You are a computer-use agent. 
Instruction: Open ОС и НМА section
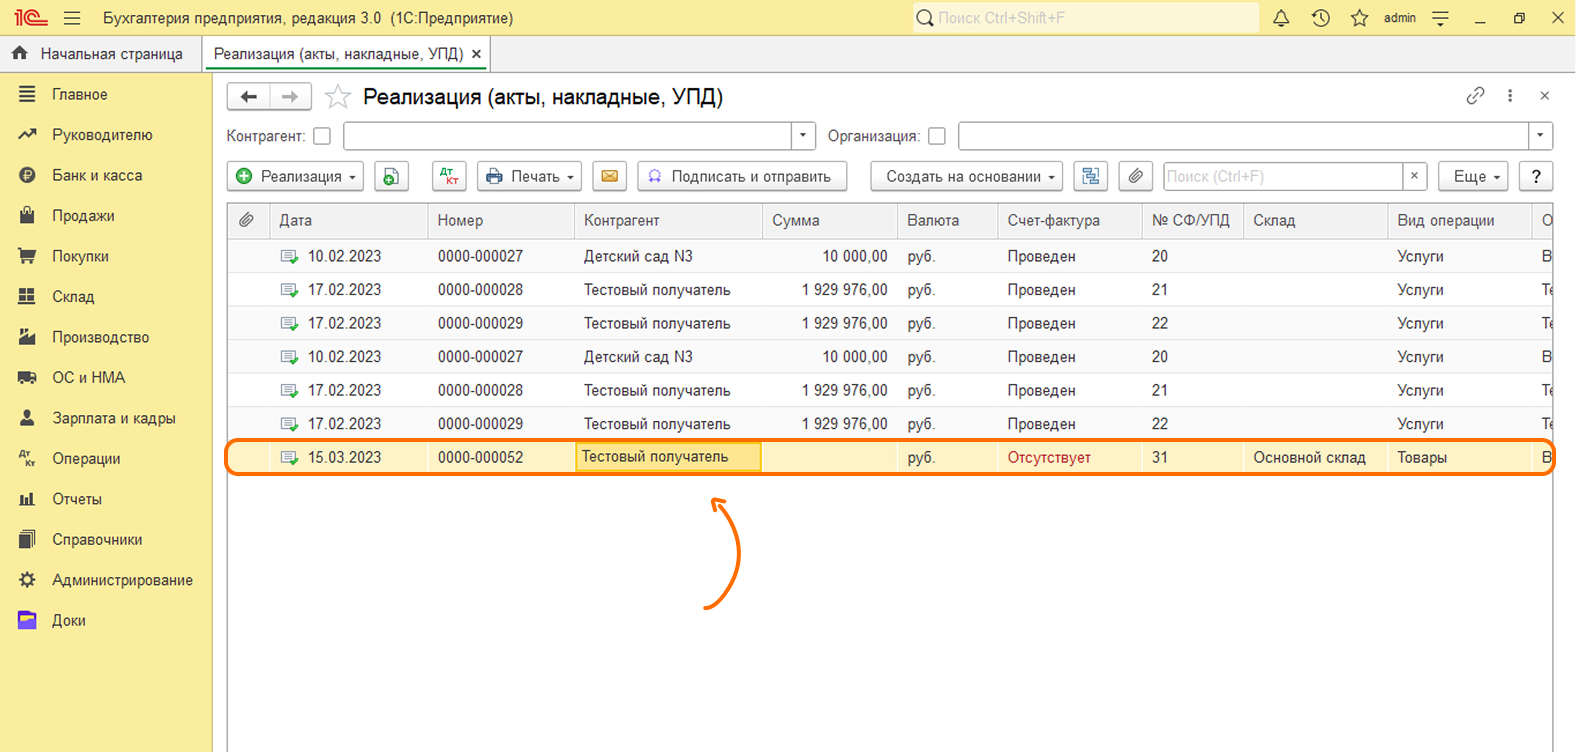pos(89,378)
